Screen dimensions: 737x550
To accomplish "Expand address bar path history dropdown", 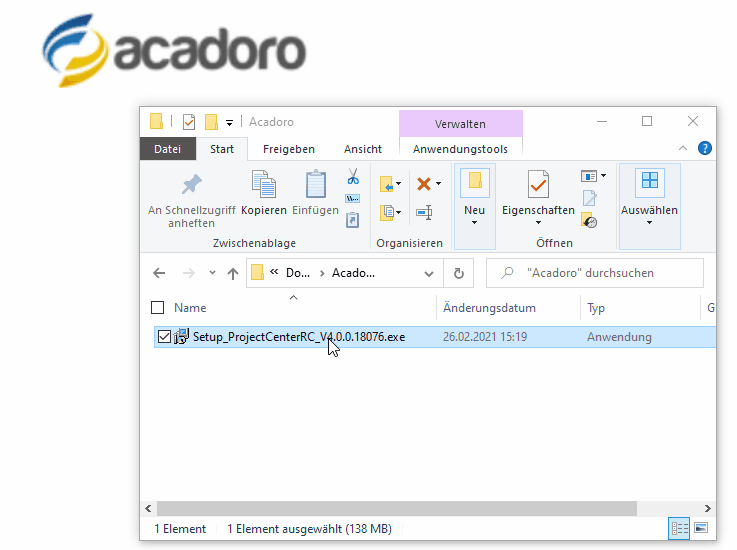I will (429, 273).
